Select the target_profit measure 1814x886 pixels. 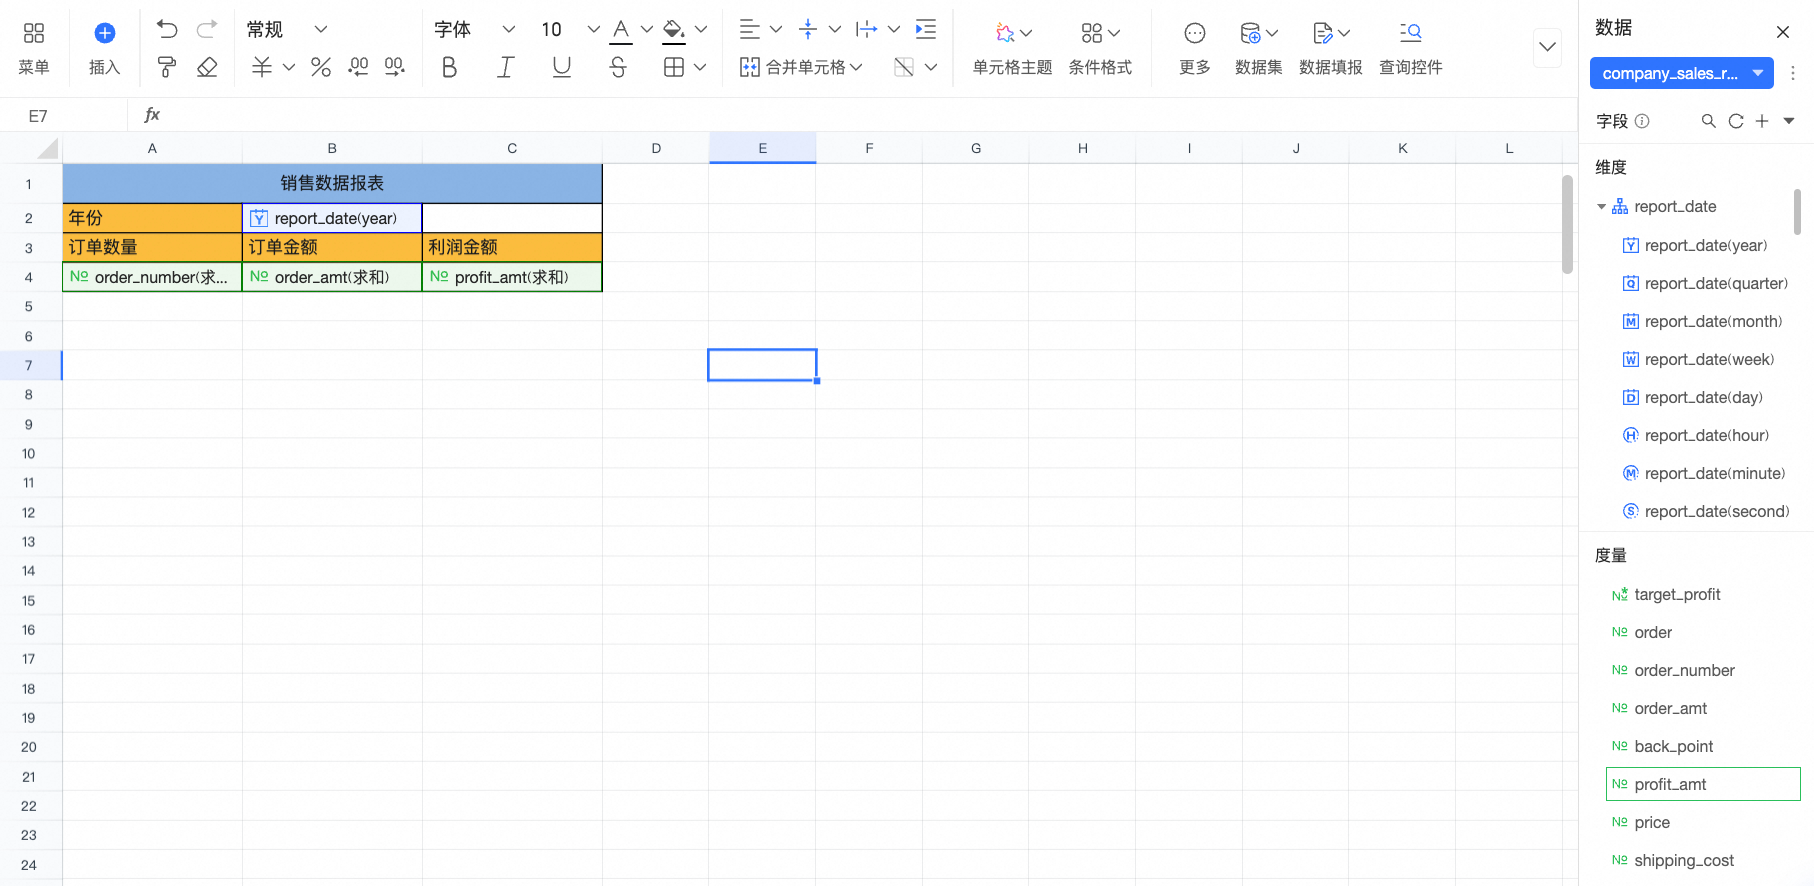(1666, 595)
